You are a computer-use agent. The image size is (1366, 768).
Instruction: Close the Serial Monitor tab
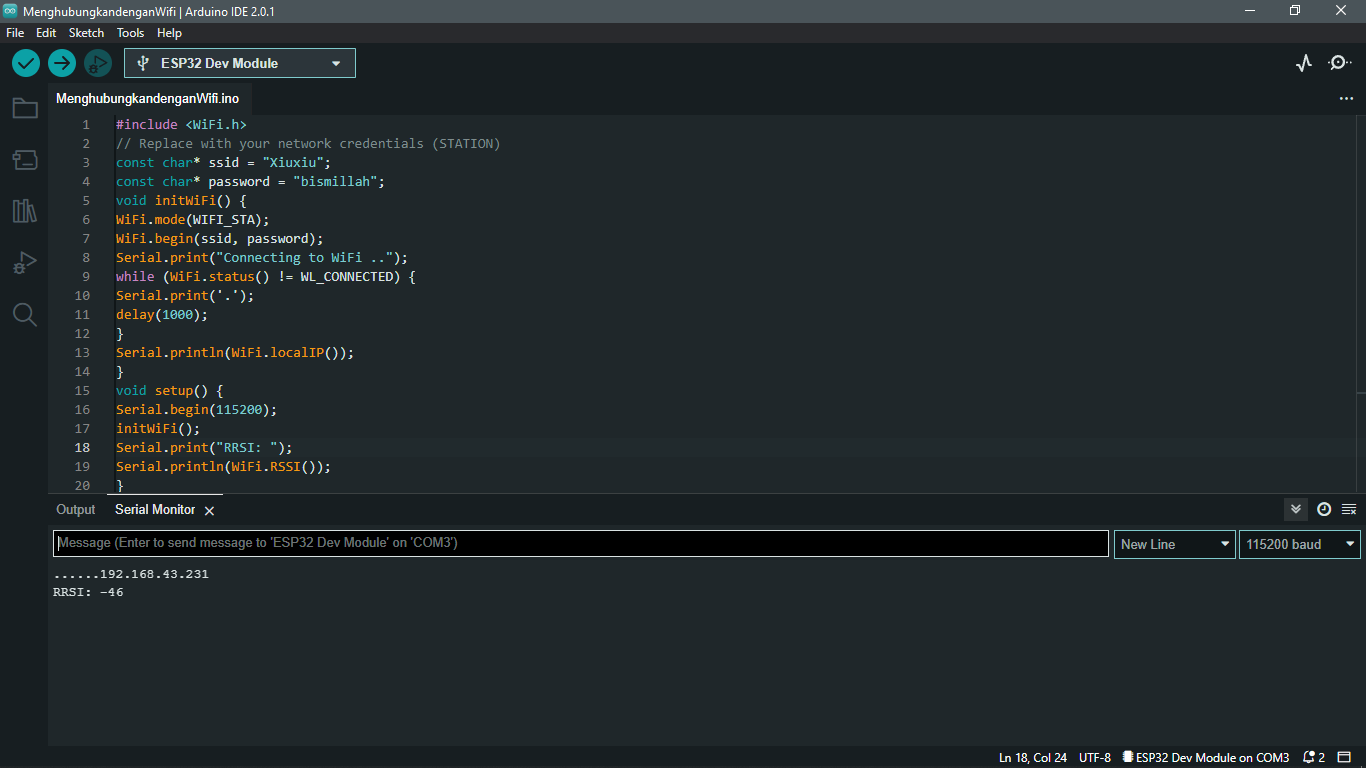pos(209,510)
